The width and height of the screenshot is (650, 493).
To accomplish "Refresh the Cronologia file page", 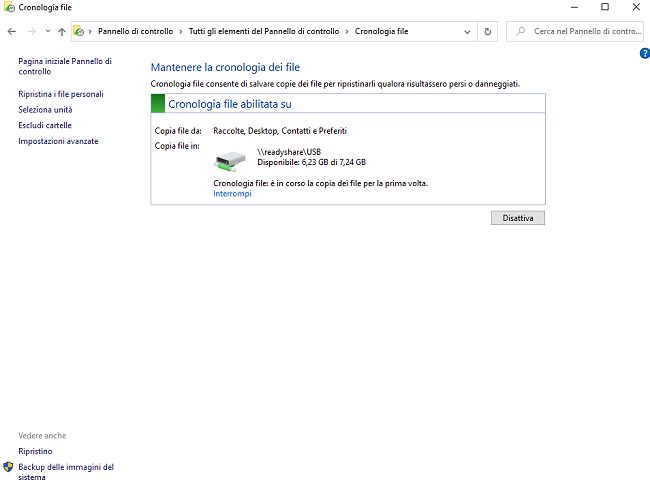I will tap(488, 32).
